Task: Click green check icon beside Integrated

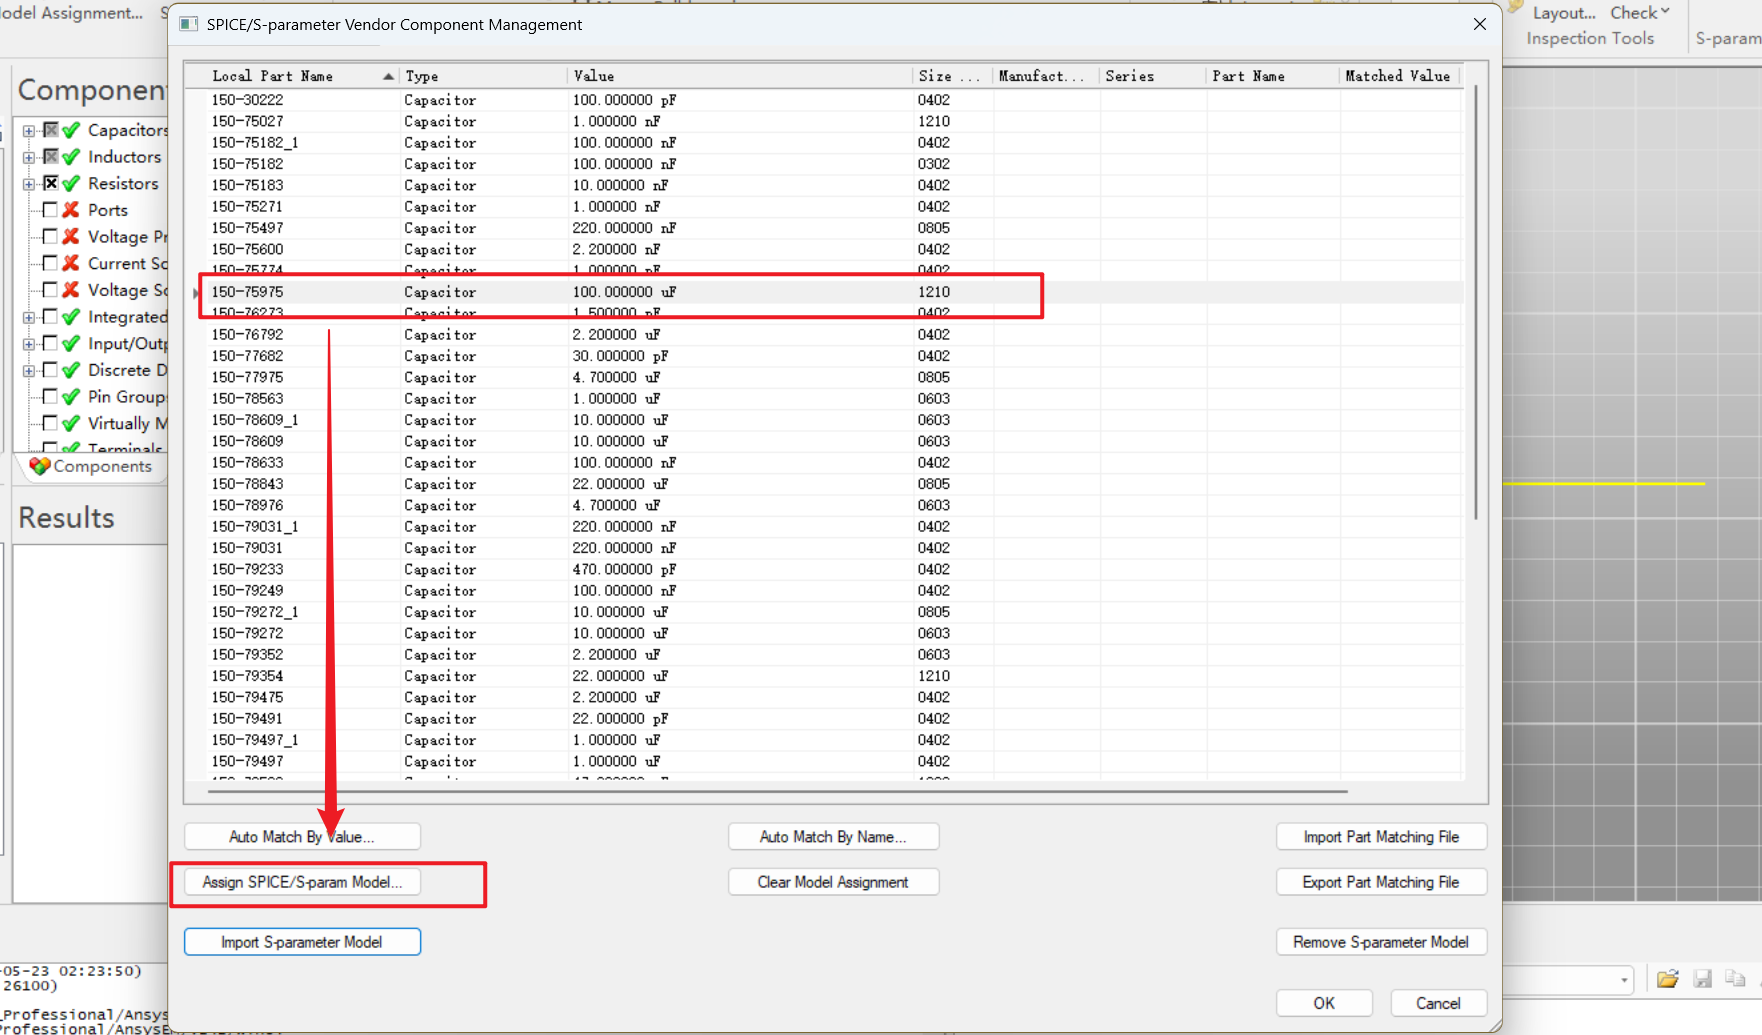Action: point(71,317)
